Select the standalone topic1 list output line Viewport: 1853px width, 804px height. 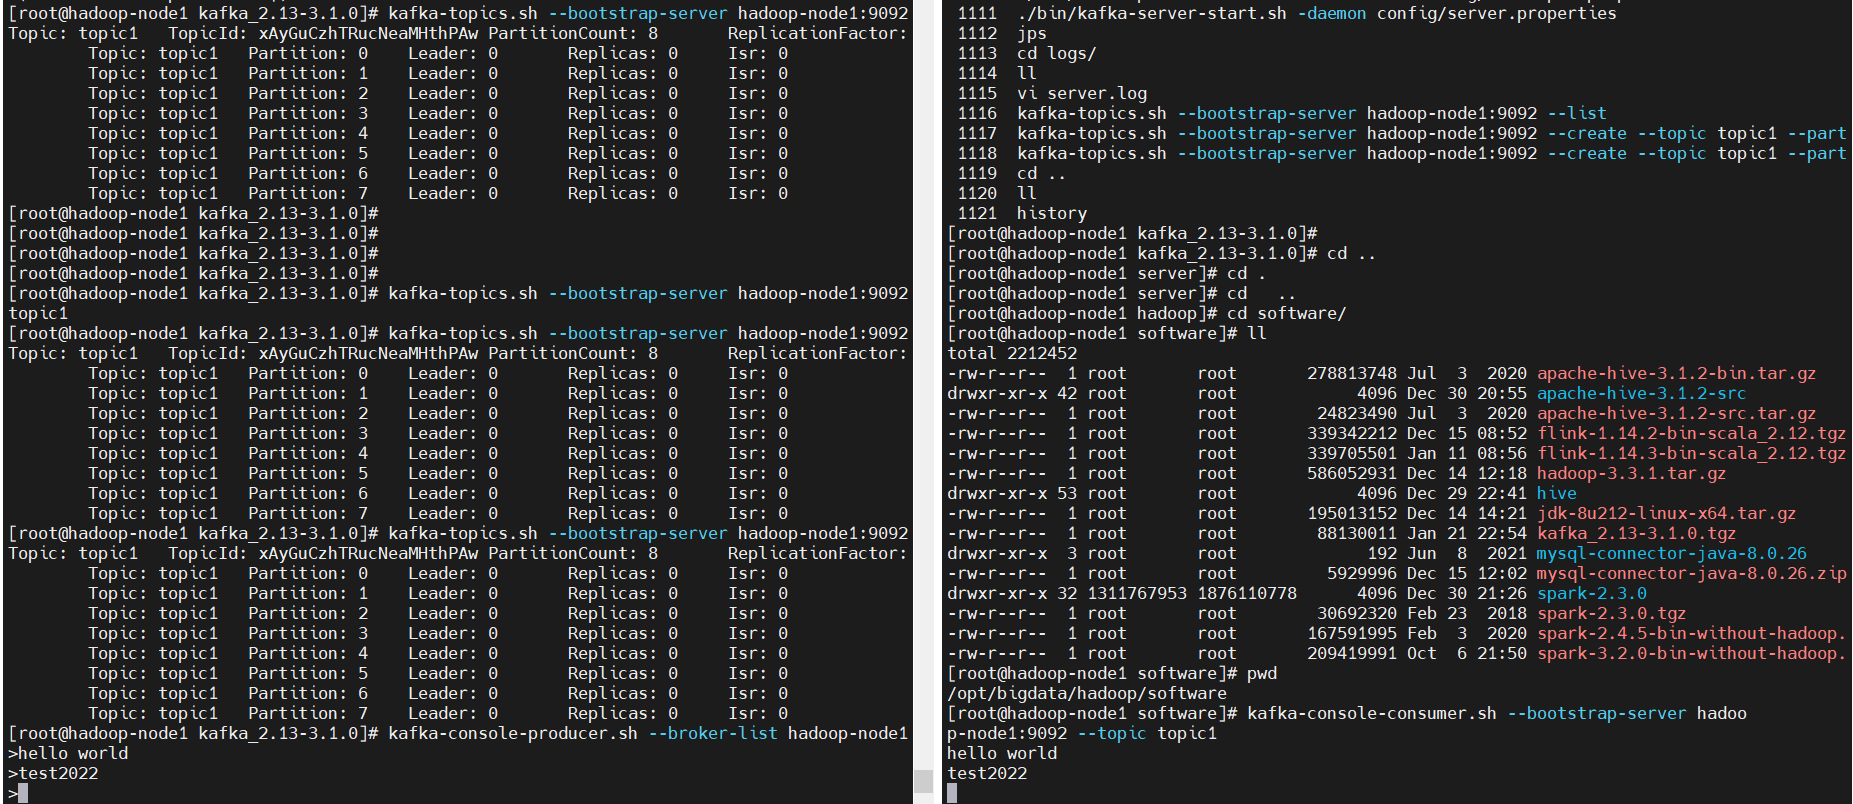click(38, 313)
